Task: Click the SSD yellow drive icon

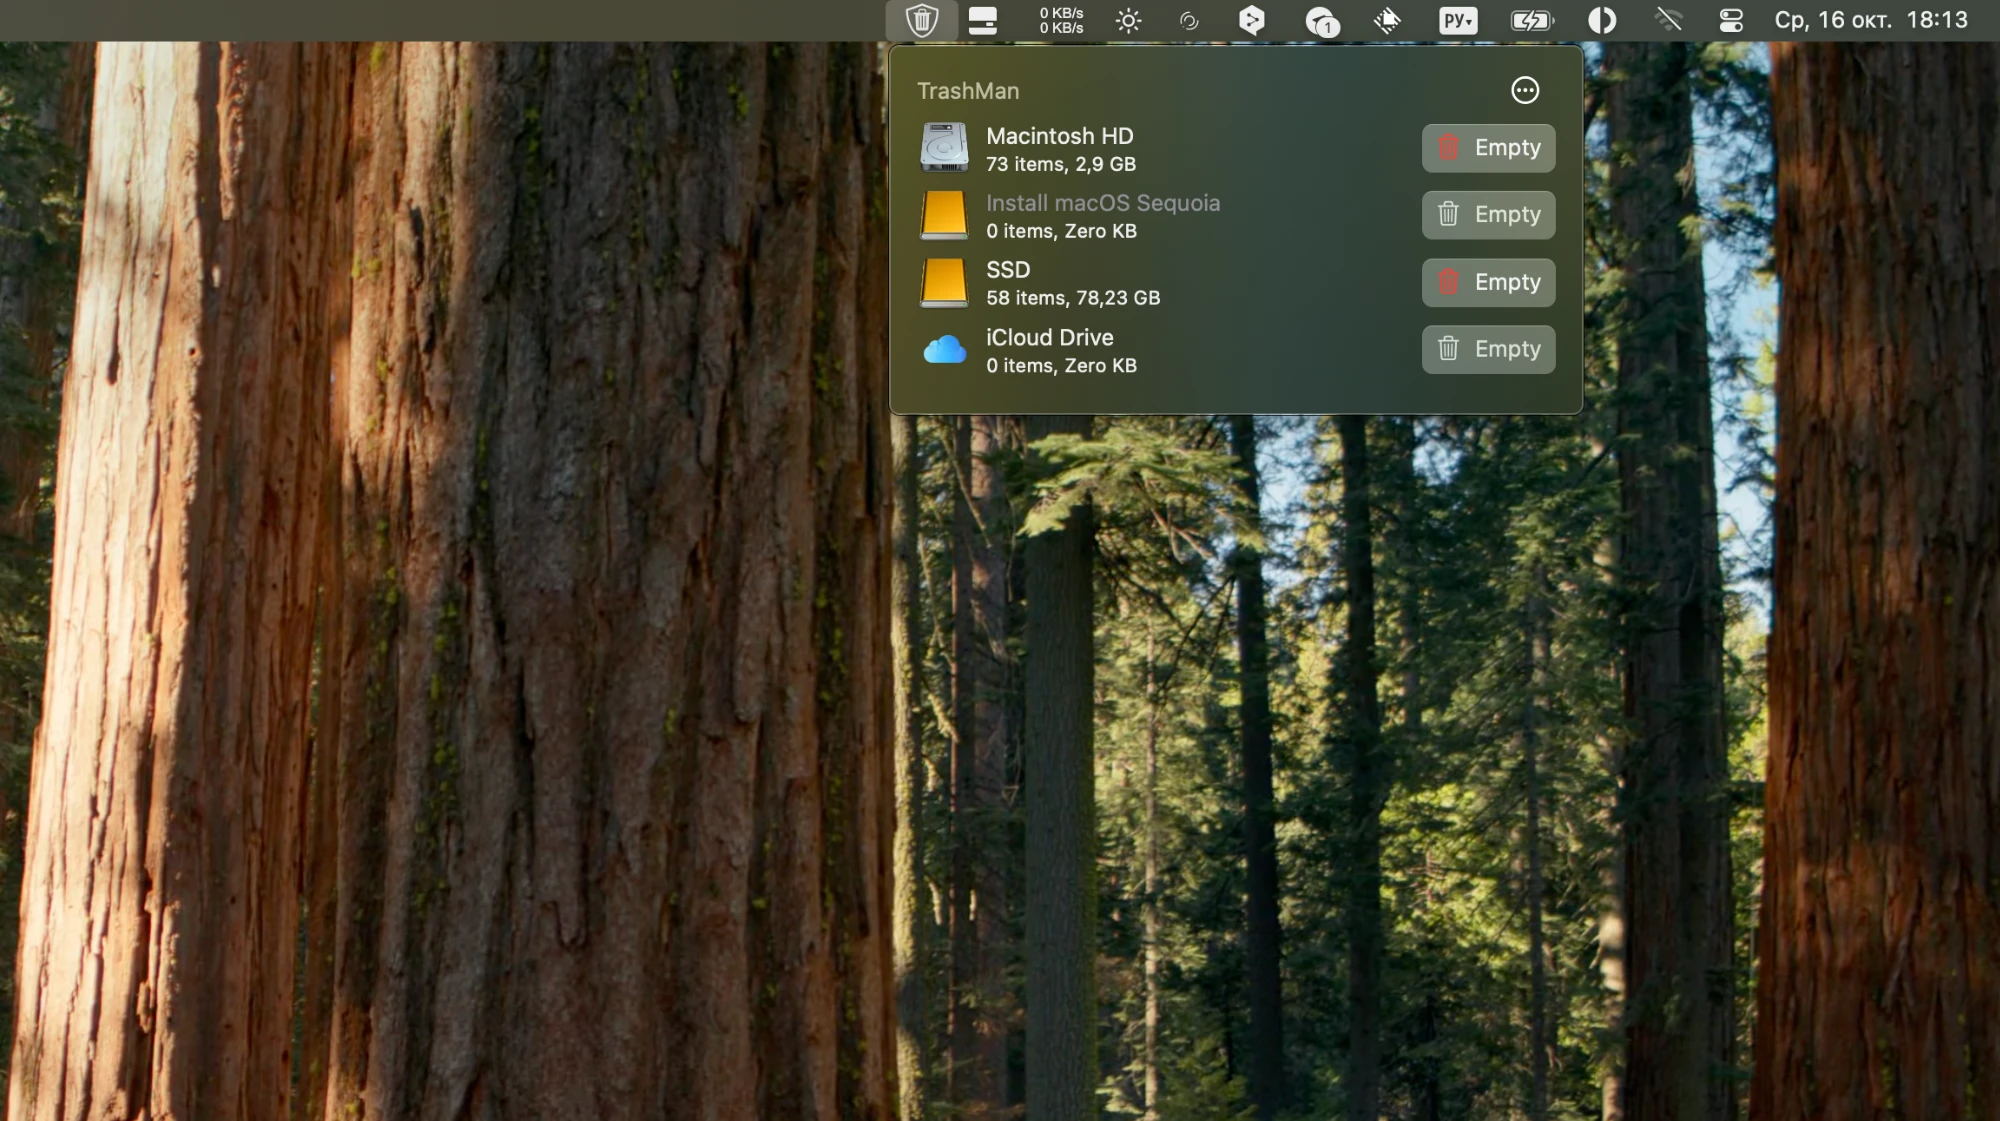Action: coord(944,282)
